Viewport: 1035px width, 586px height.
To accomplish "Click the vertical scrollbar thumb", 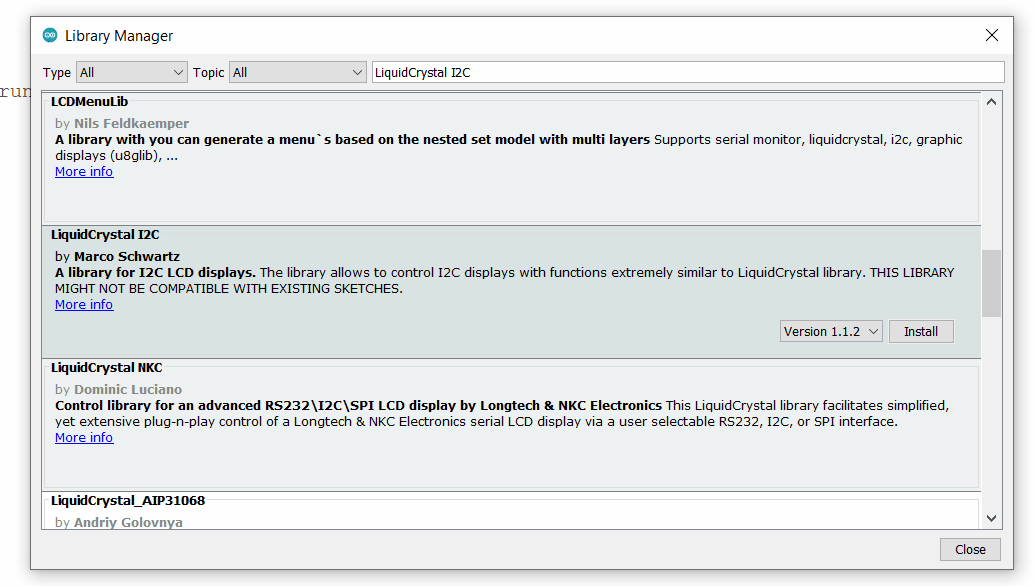I will 991,283.
